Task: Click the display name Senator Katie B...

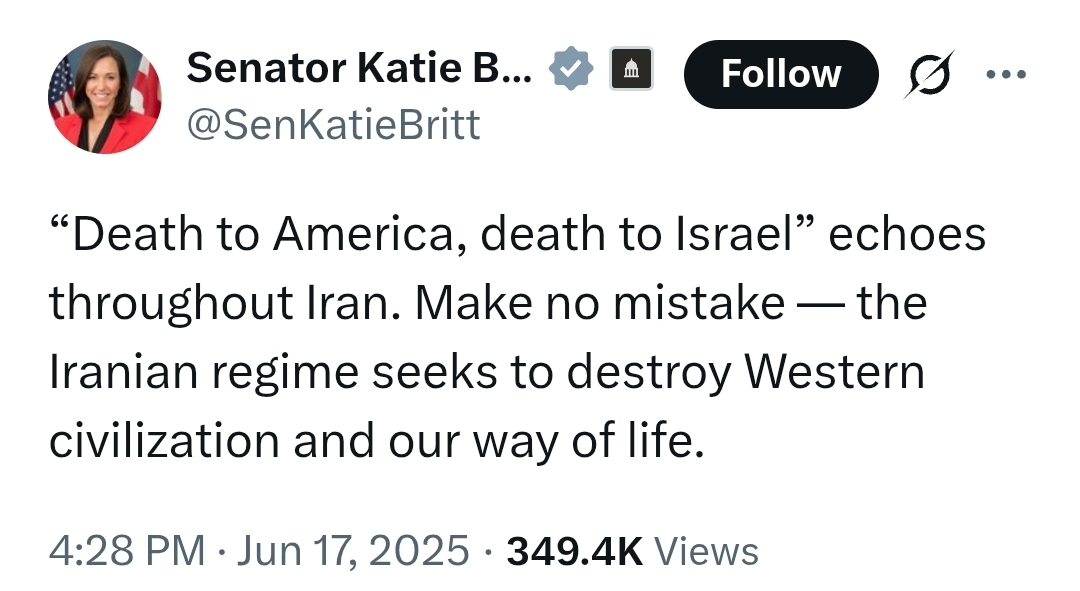Action: coord(359,68)
